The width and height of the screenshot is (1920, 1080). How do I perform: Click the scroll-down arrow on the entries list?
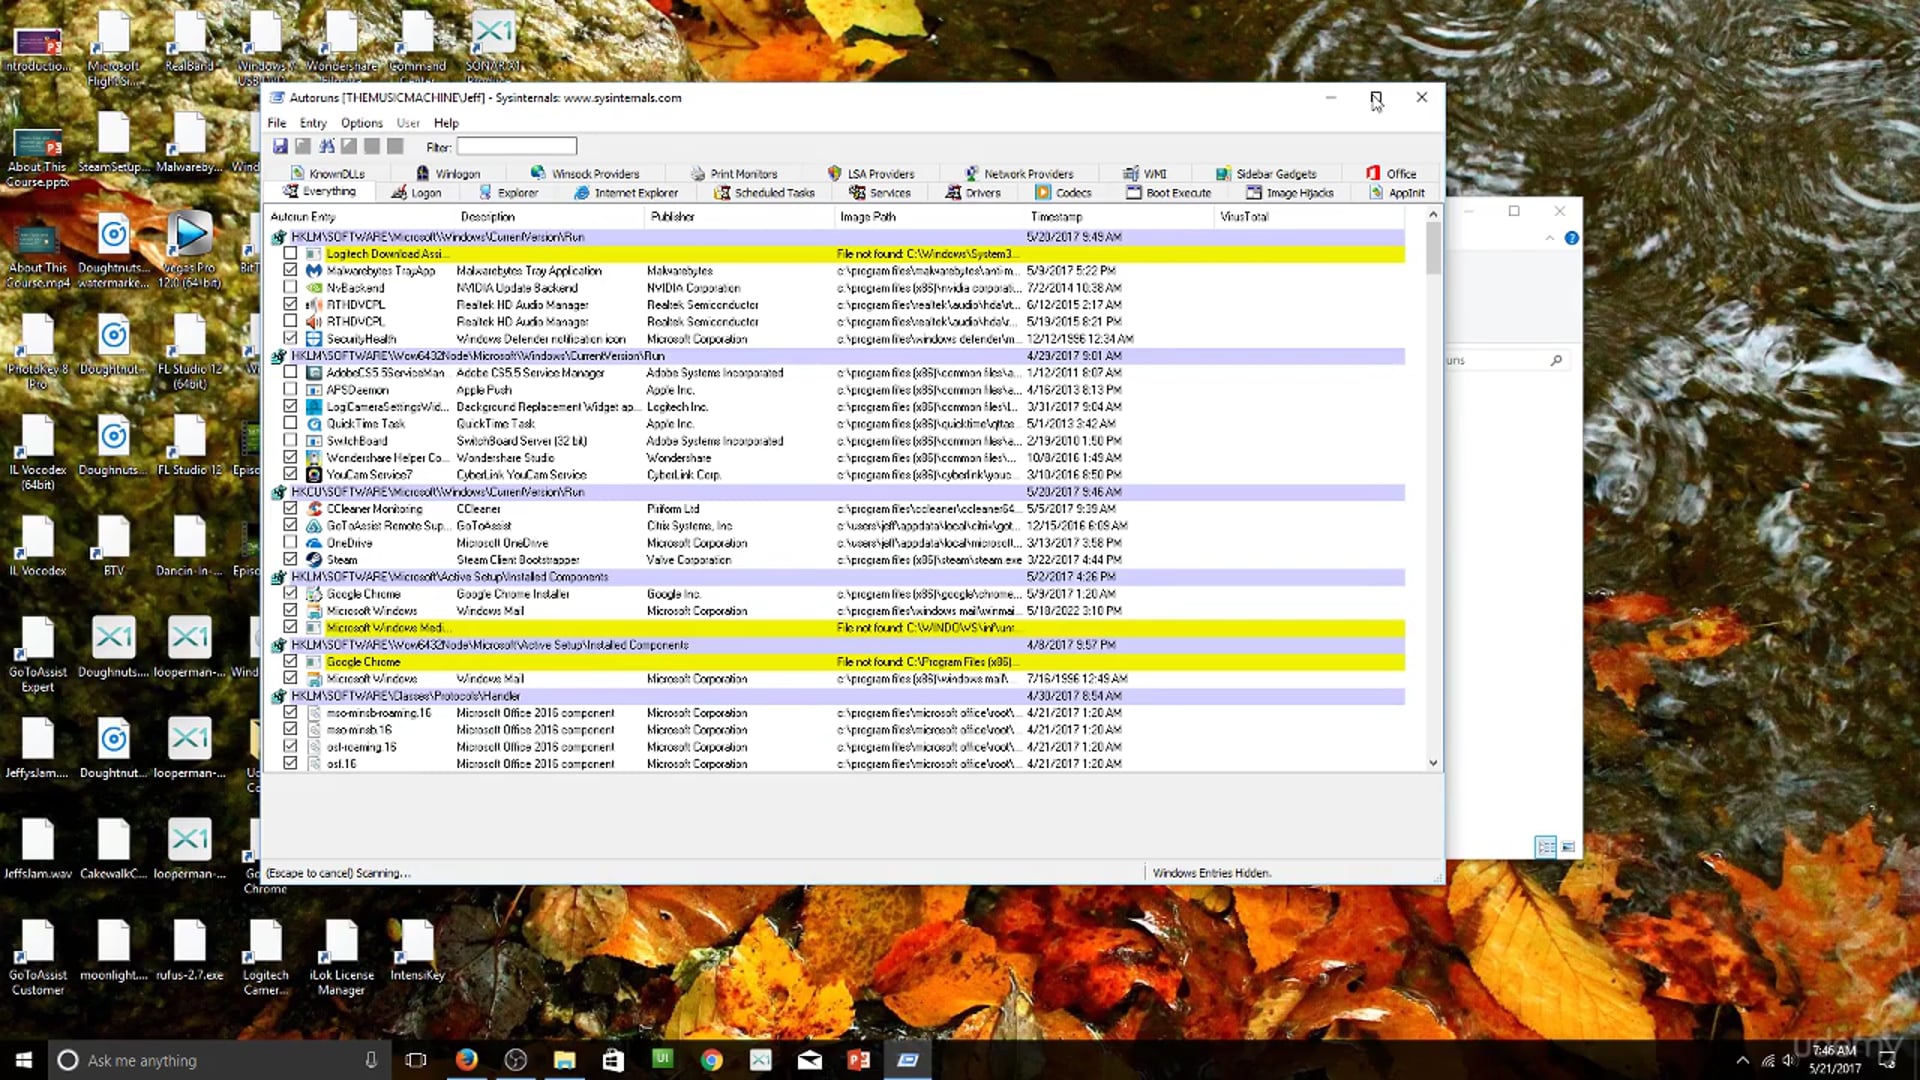click(x=1433, y=762)
